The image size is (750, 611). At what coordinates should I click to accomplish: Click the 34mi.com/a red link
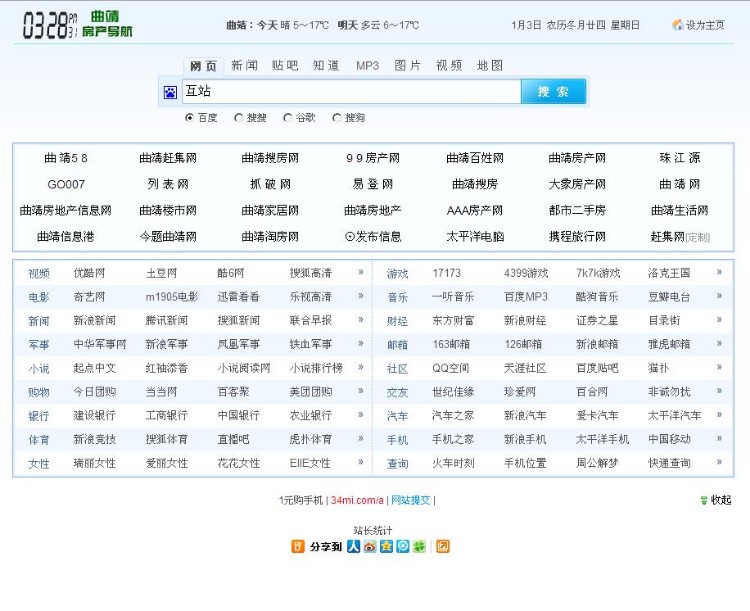click(357, 500)
